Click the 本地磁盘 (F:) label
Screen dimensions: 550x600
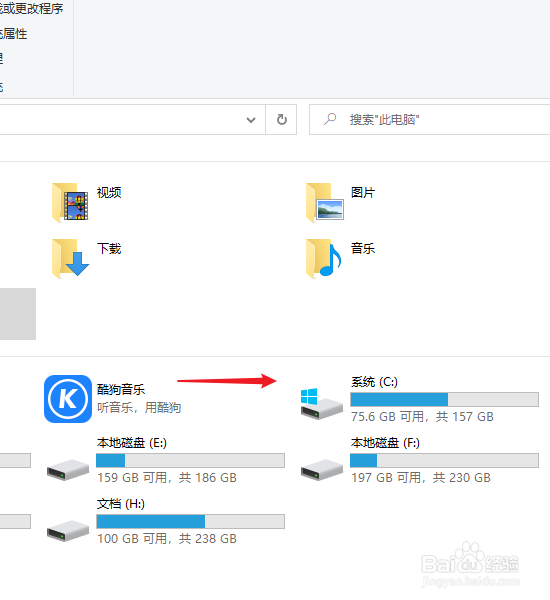tap(385, 443)
